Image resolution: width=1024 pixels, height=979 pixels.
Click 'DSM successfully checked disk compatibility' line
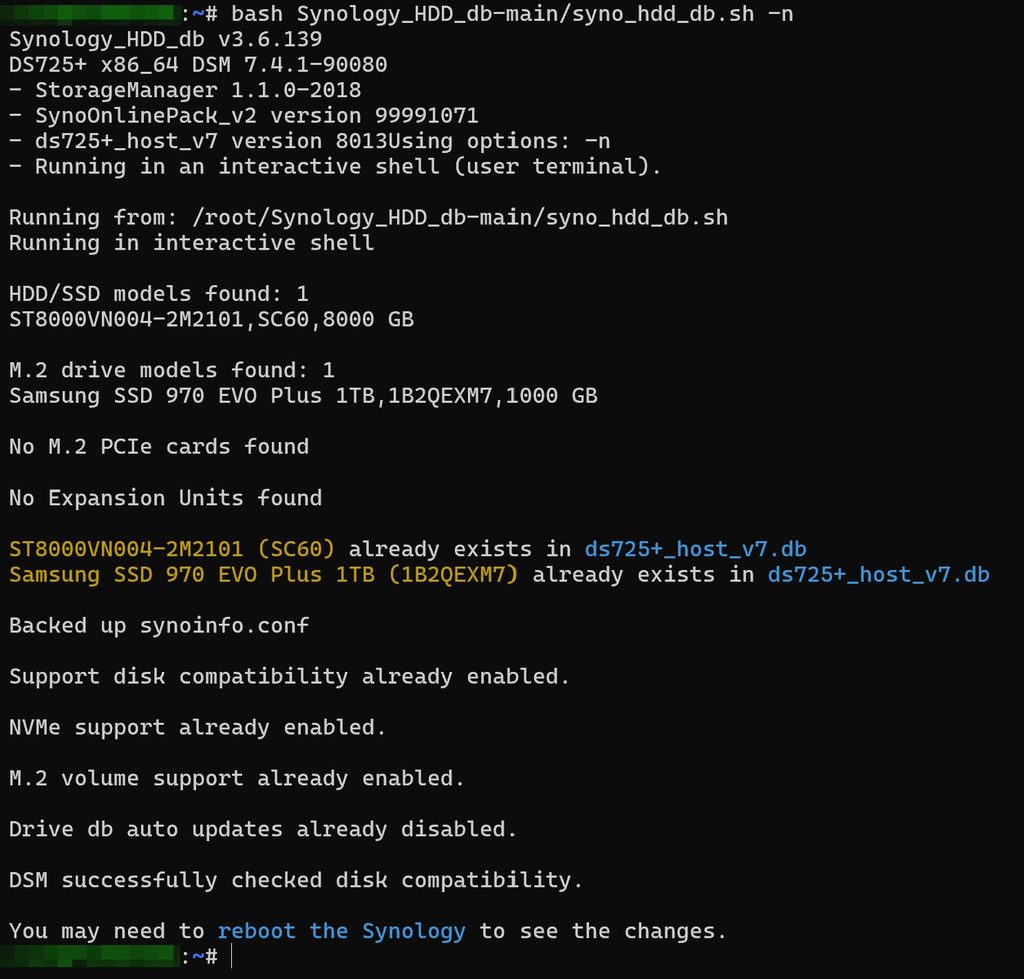point(296,880)
